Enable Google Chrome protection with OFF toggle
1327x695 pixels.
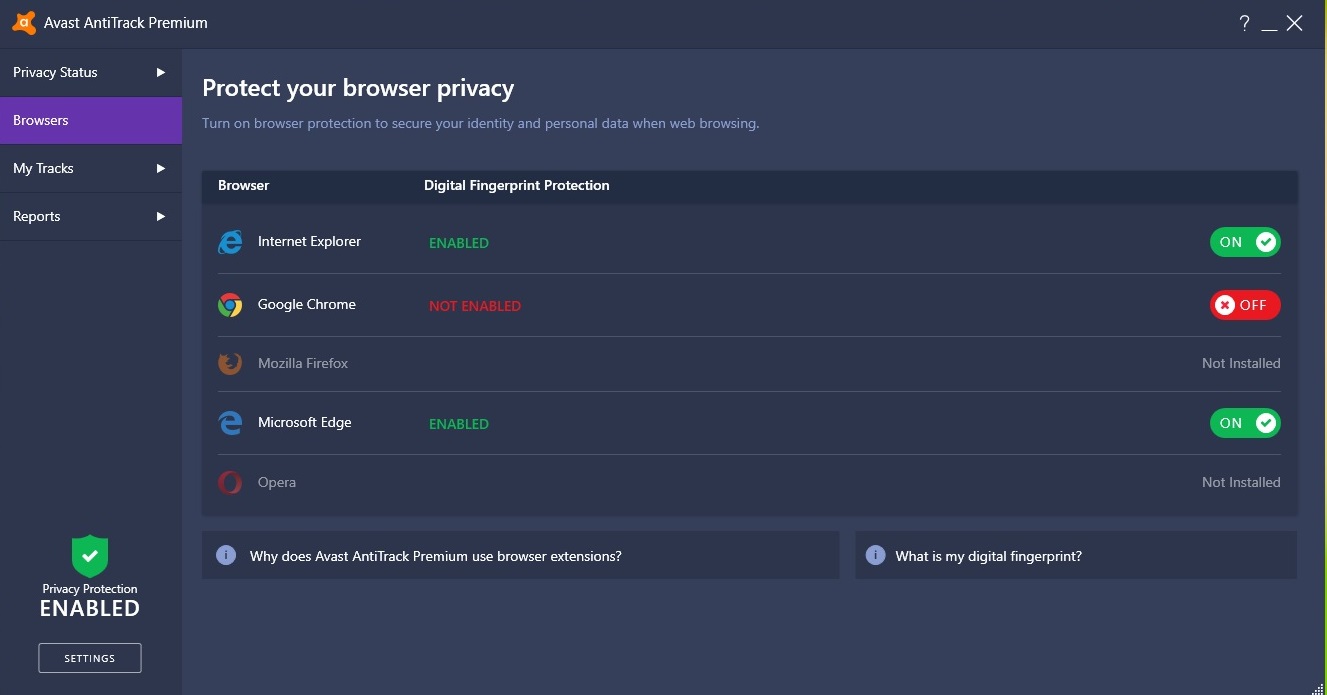(x=1245, y=305)
